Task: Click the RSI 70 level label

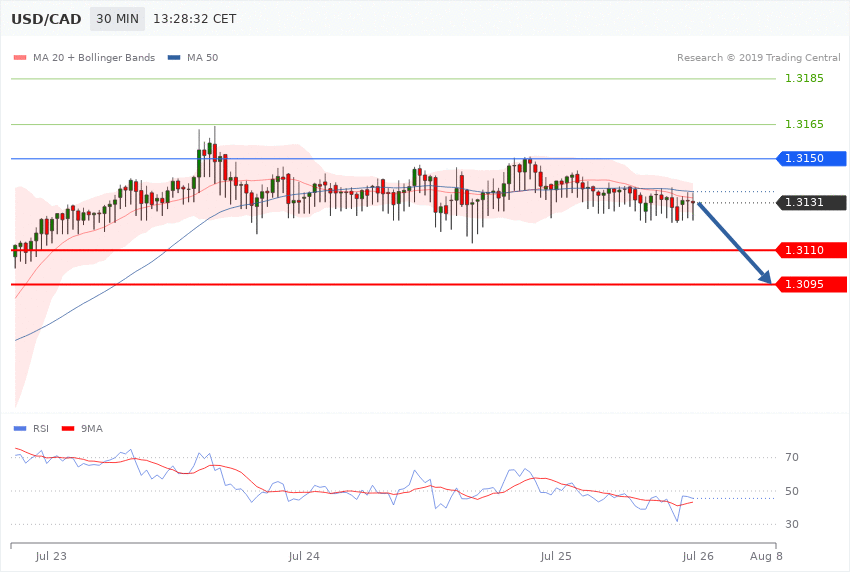Action: pos(791,457)
